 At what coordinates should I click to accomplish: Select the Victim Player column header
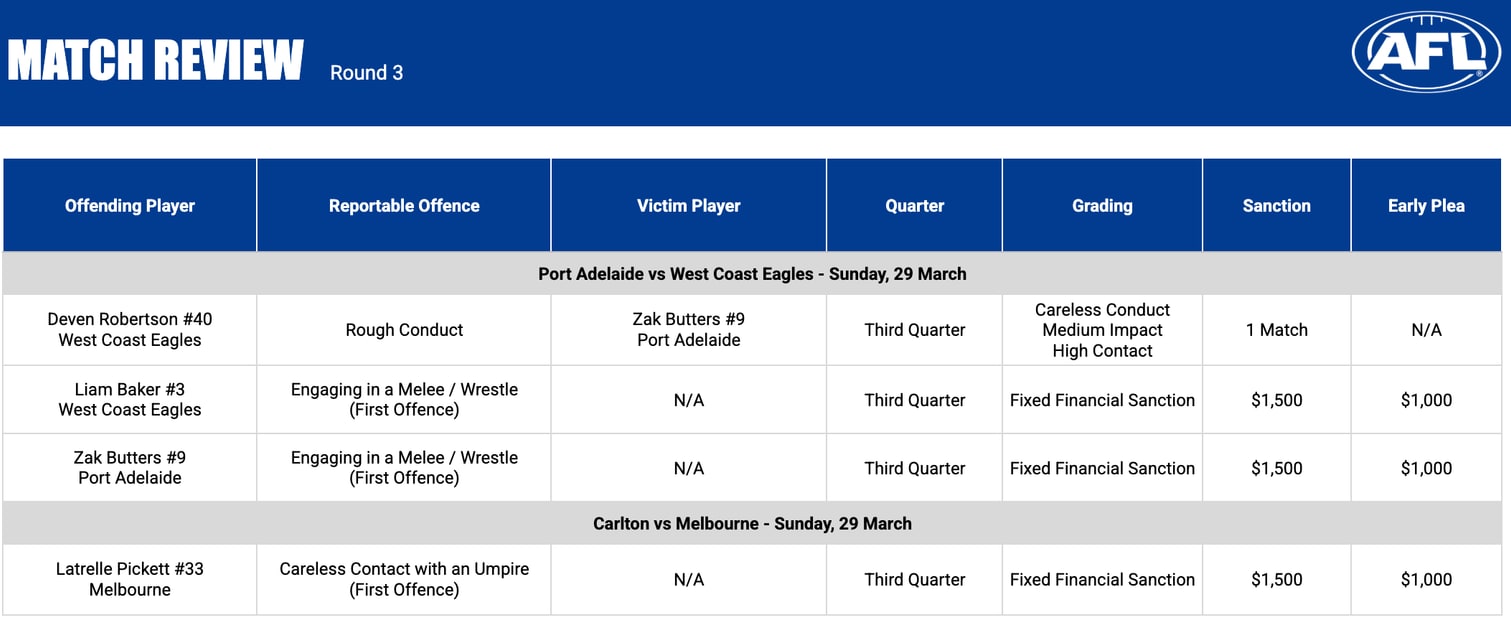tap(689, 206)
